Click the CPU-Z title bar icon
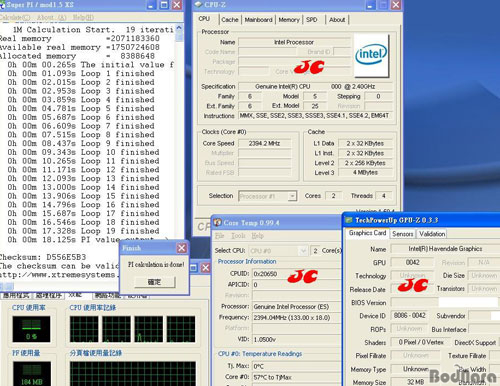 point(198,4)
